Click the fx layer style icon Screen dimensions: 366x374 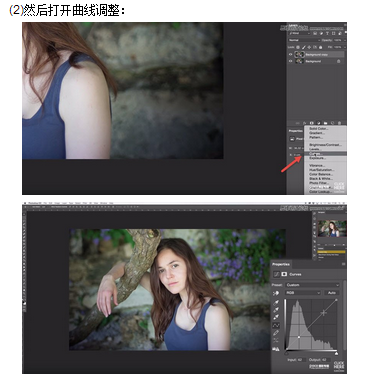click(305, 123)
